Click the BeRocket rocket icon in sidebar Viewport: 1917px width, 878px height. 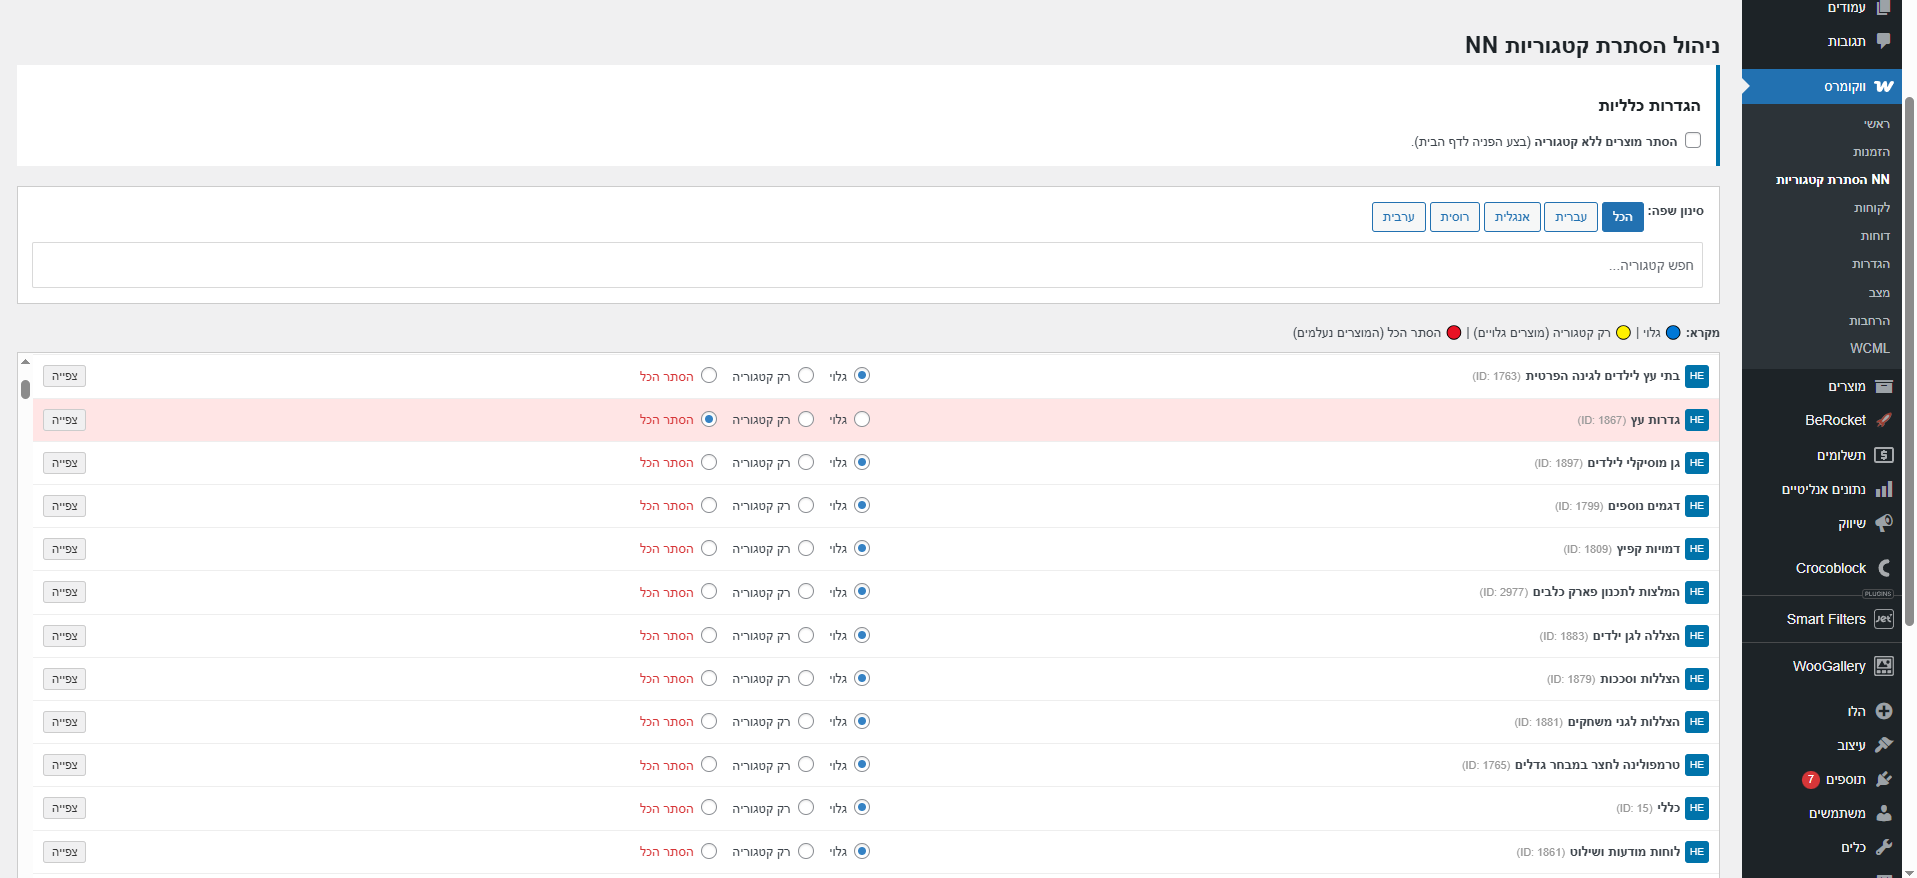coord(1883,421)
